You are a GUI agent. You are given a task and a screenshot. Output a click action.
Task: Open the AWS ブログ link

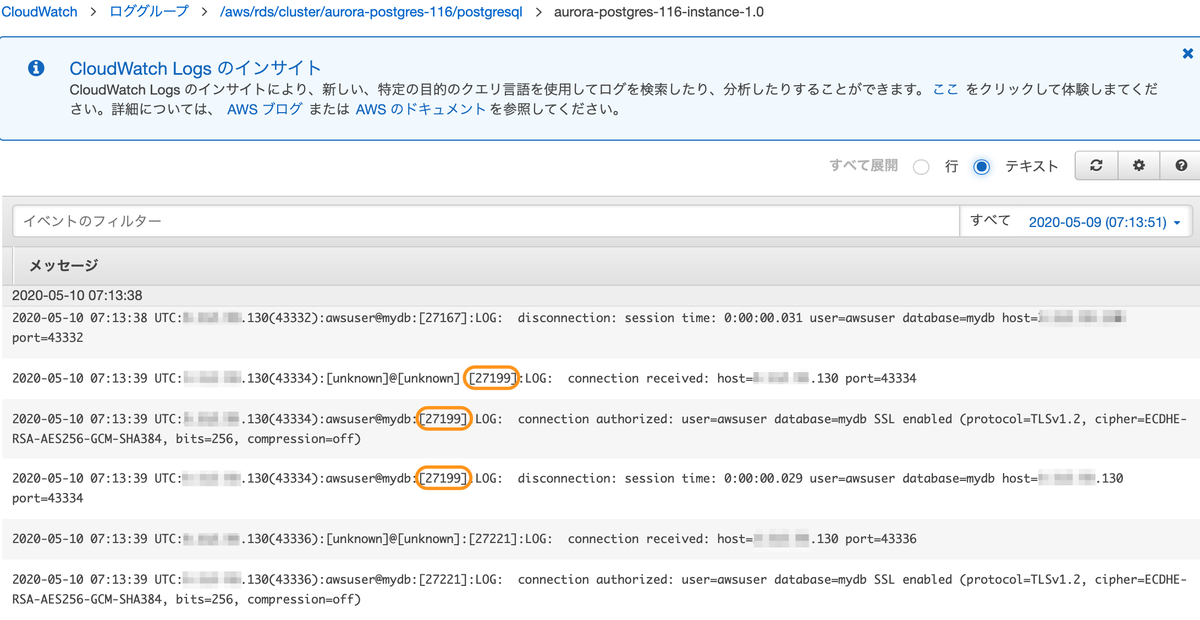click(264, 110)
